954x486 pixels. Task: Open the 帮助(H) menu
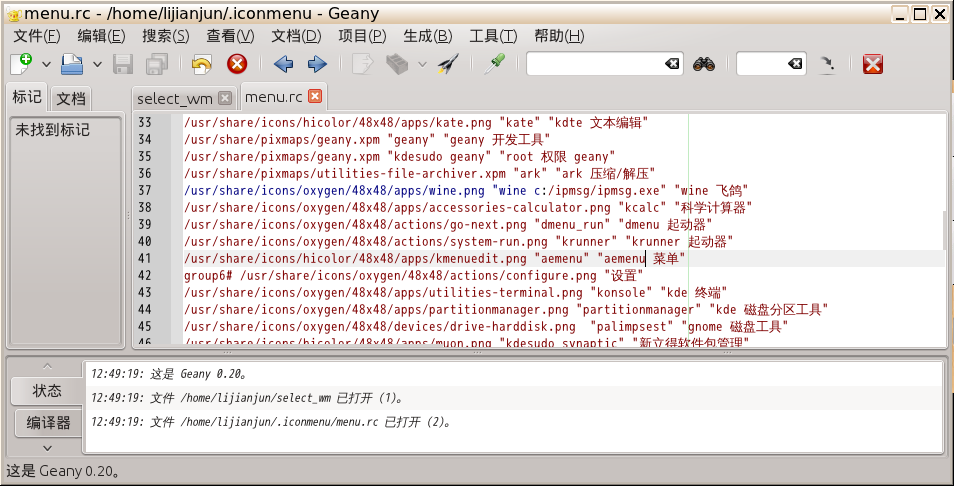tap(559, 36)
